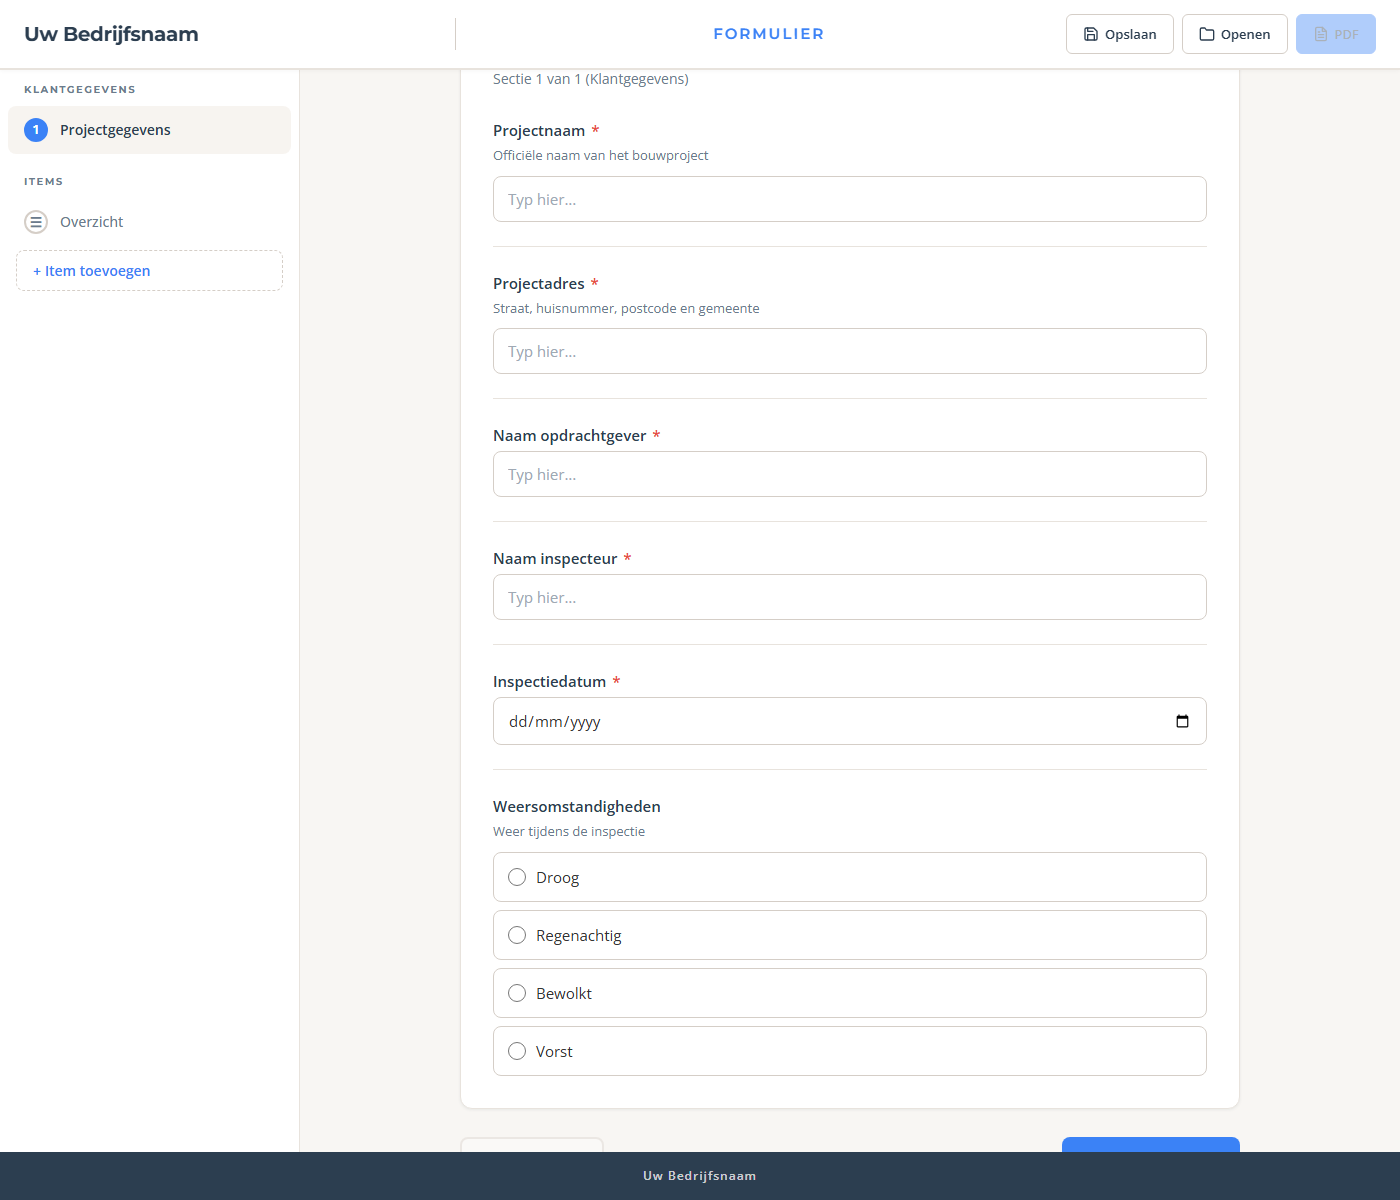Click the Droog radio circle icon
1400x1200 pixels.
pos(517,877)
